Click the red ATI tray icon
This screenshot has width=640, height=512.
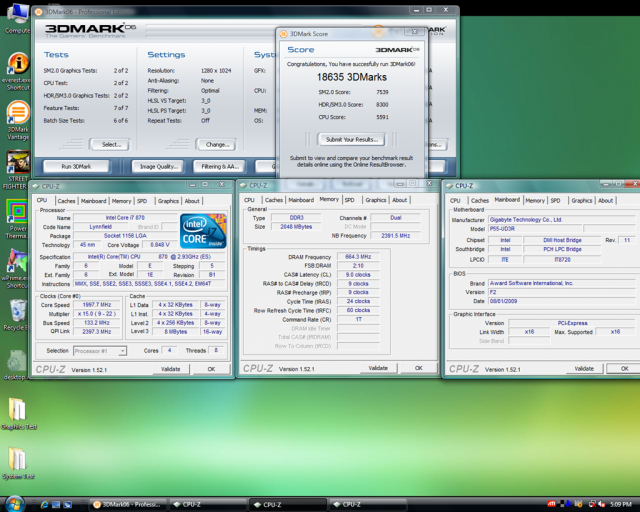click(x=551, y=504)
